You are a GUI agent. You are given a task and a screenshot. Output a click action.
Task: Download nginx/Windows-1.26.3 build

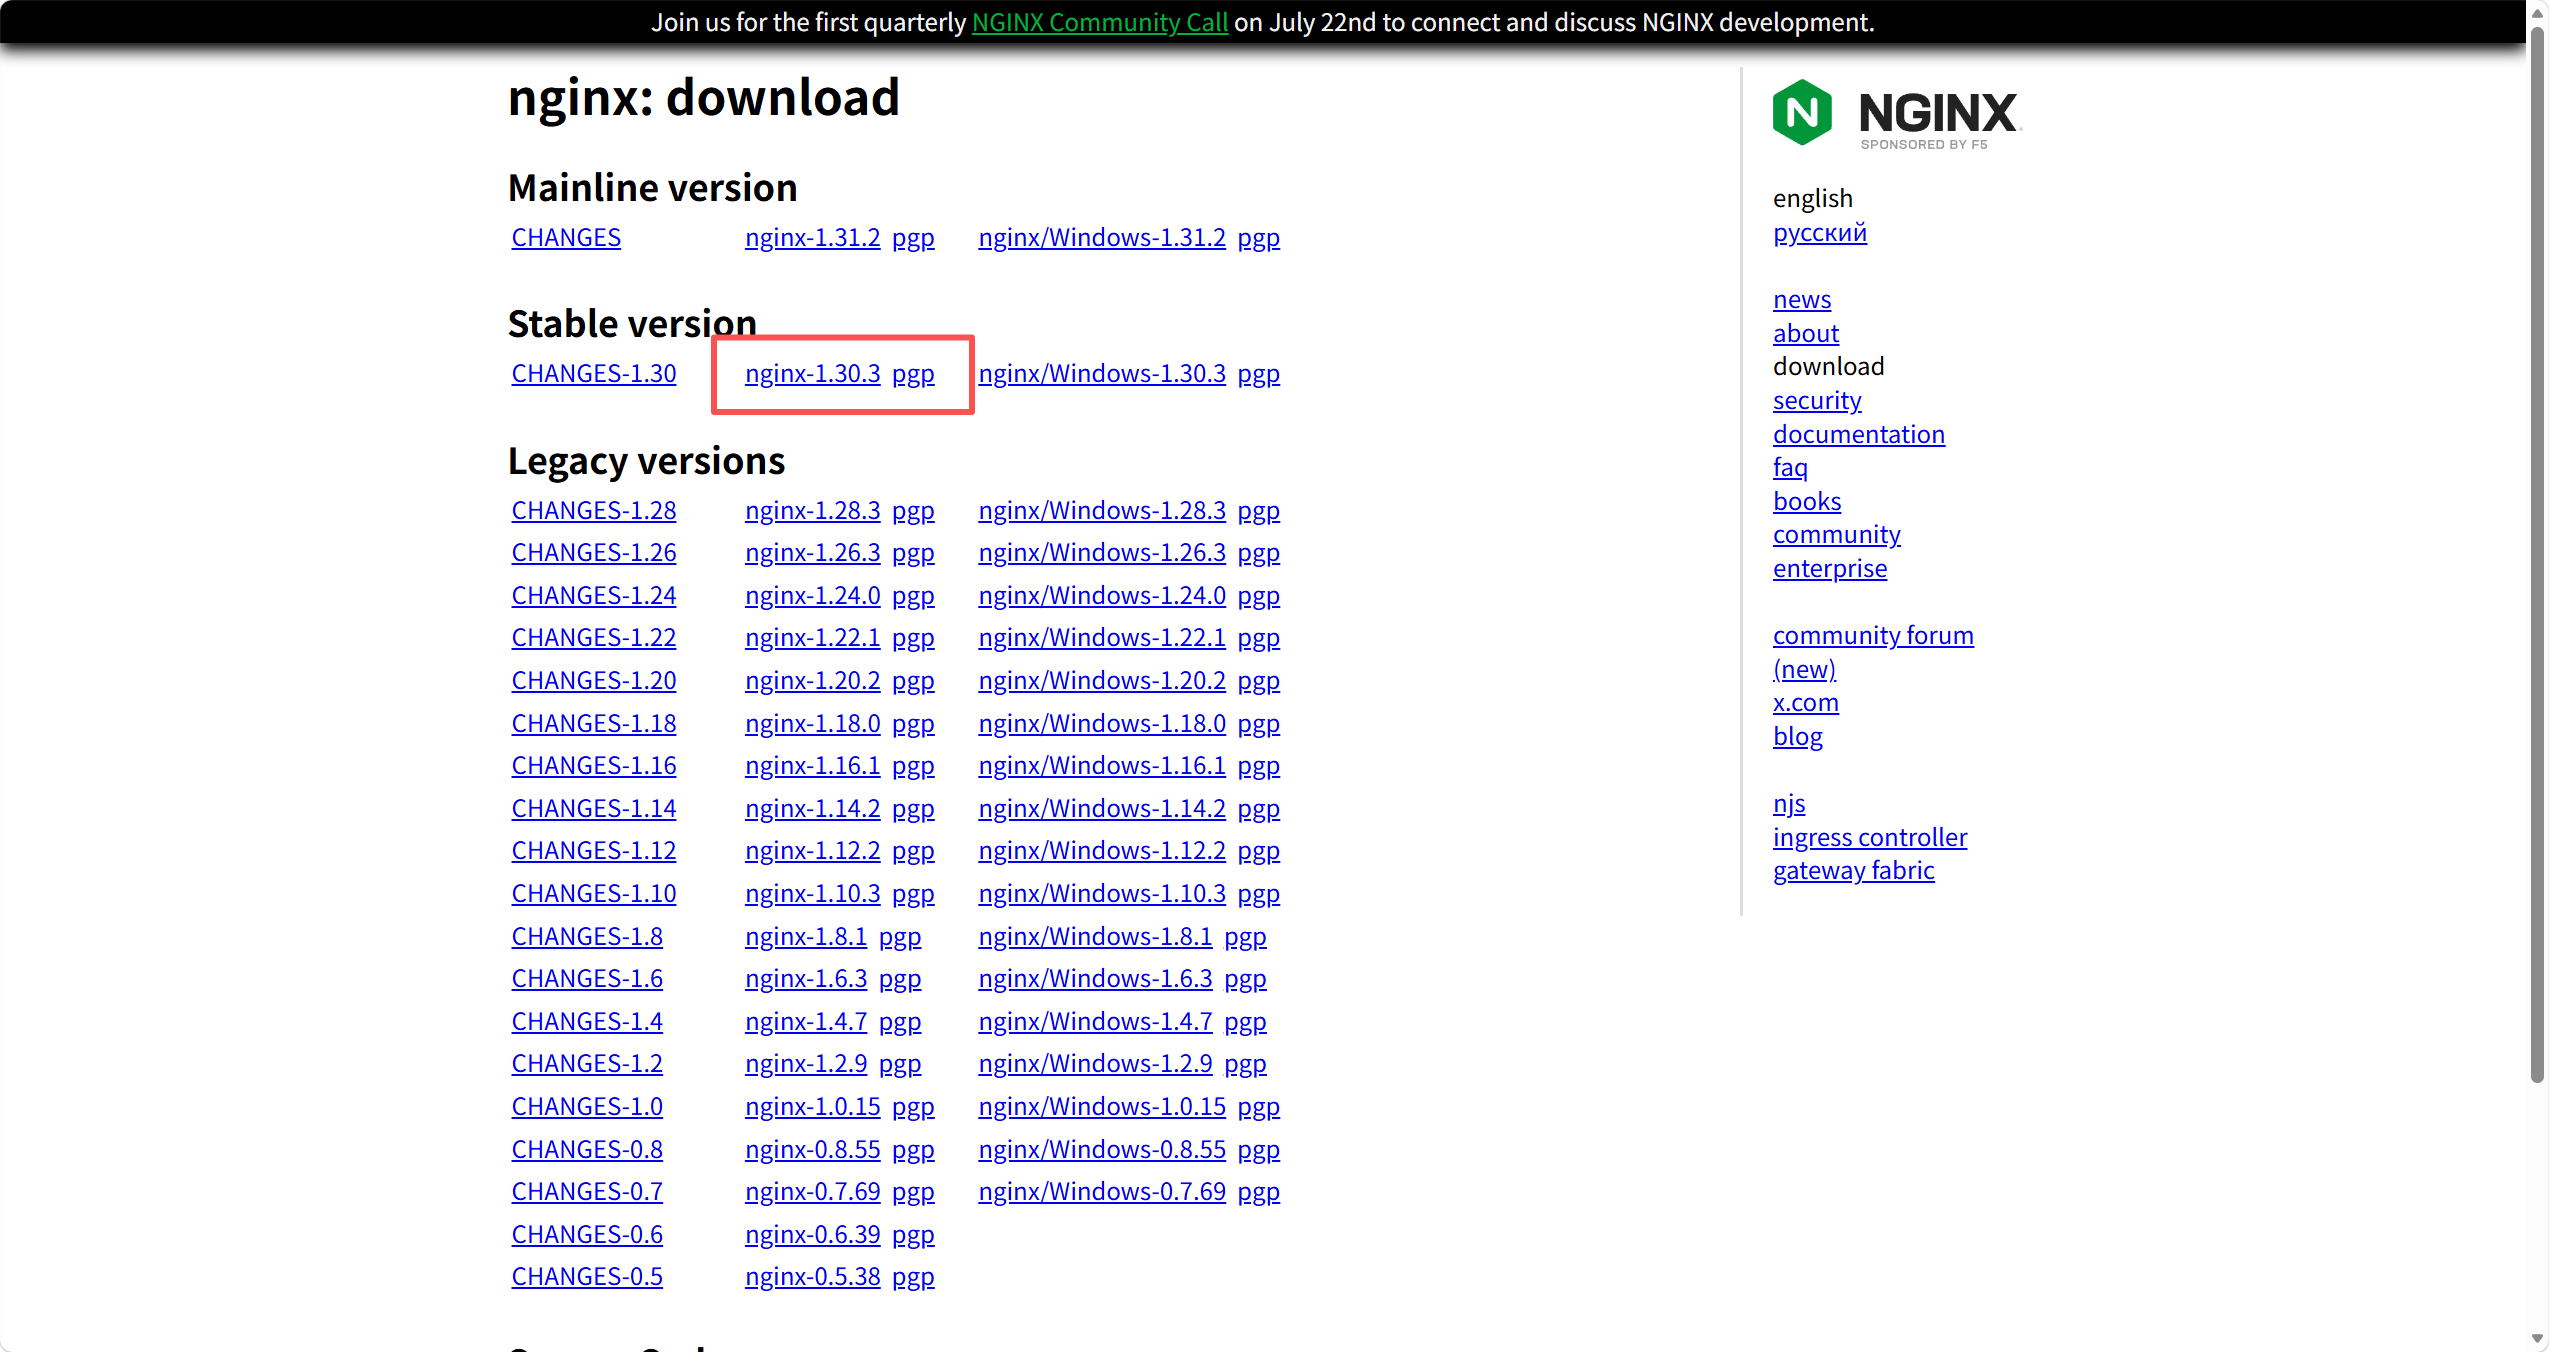[x=1101, y=552]
